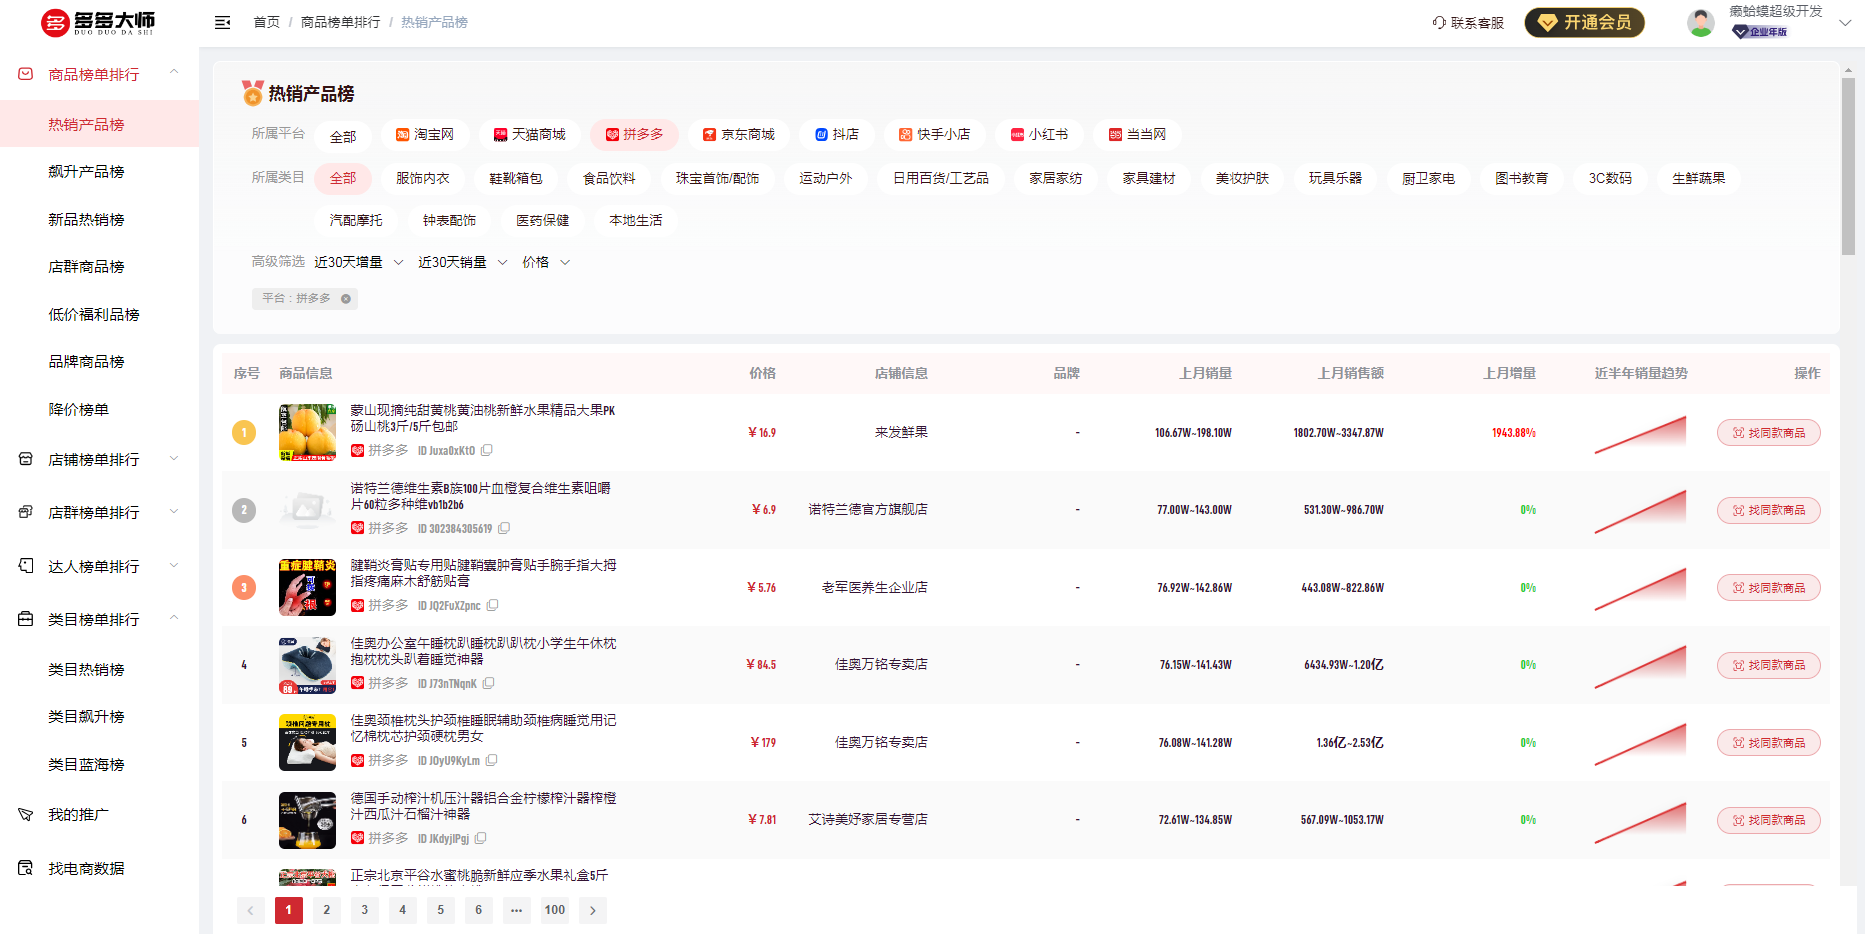Remove the 平台：拼多多 filter tag
1865x934 pixels.
[346, 299]
